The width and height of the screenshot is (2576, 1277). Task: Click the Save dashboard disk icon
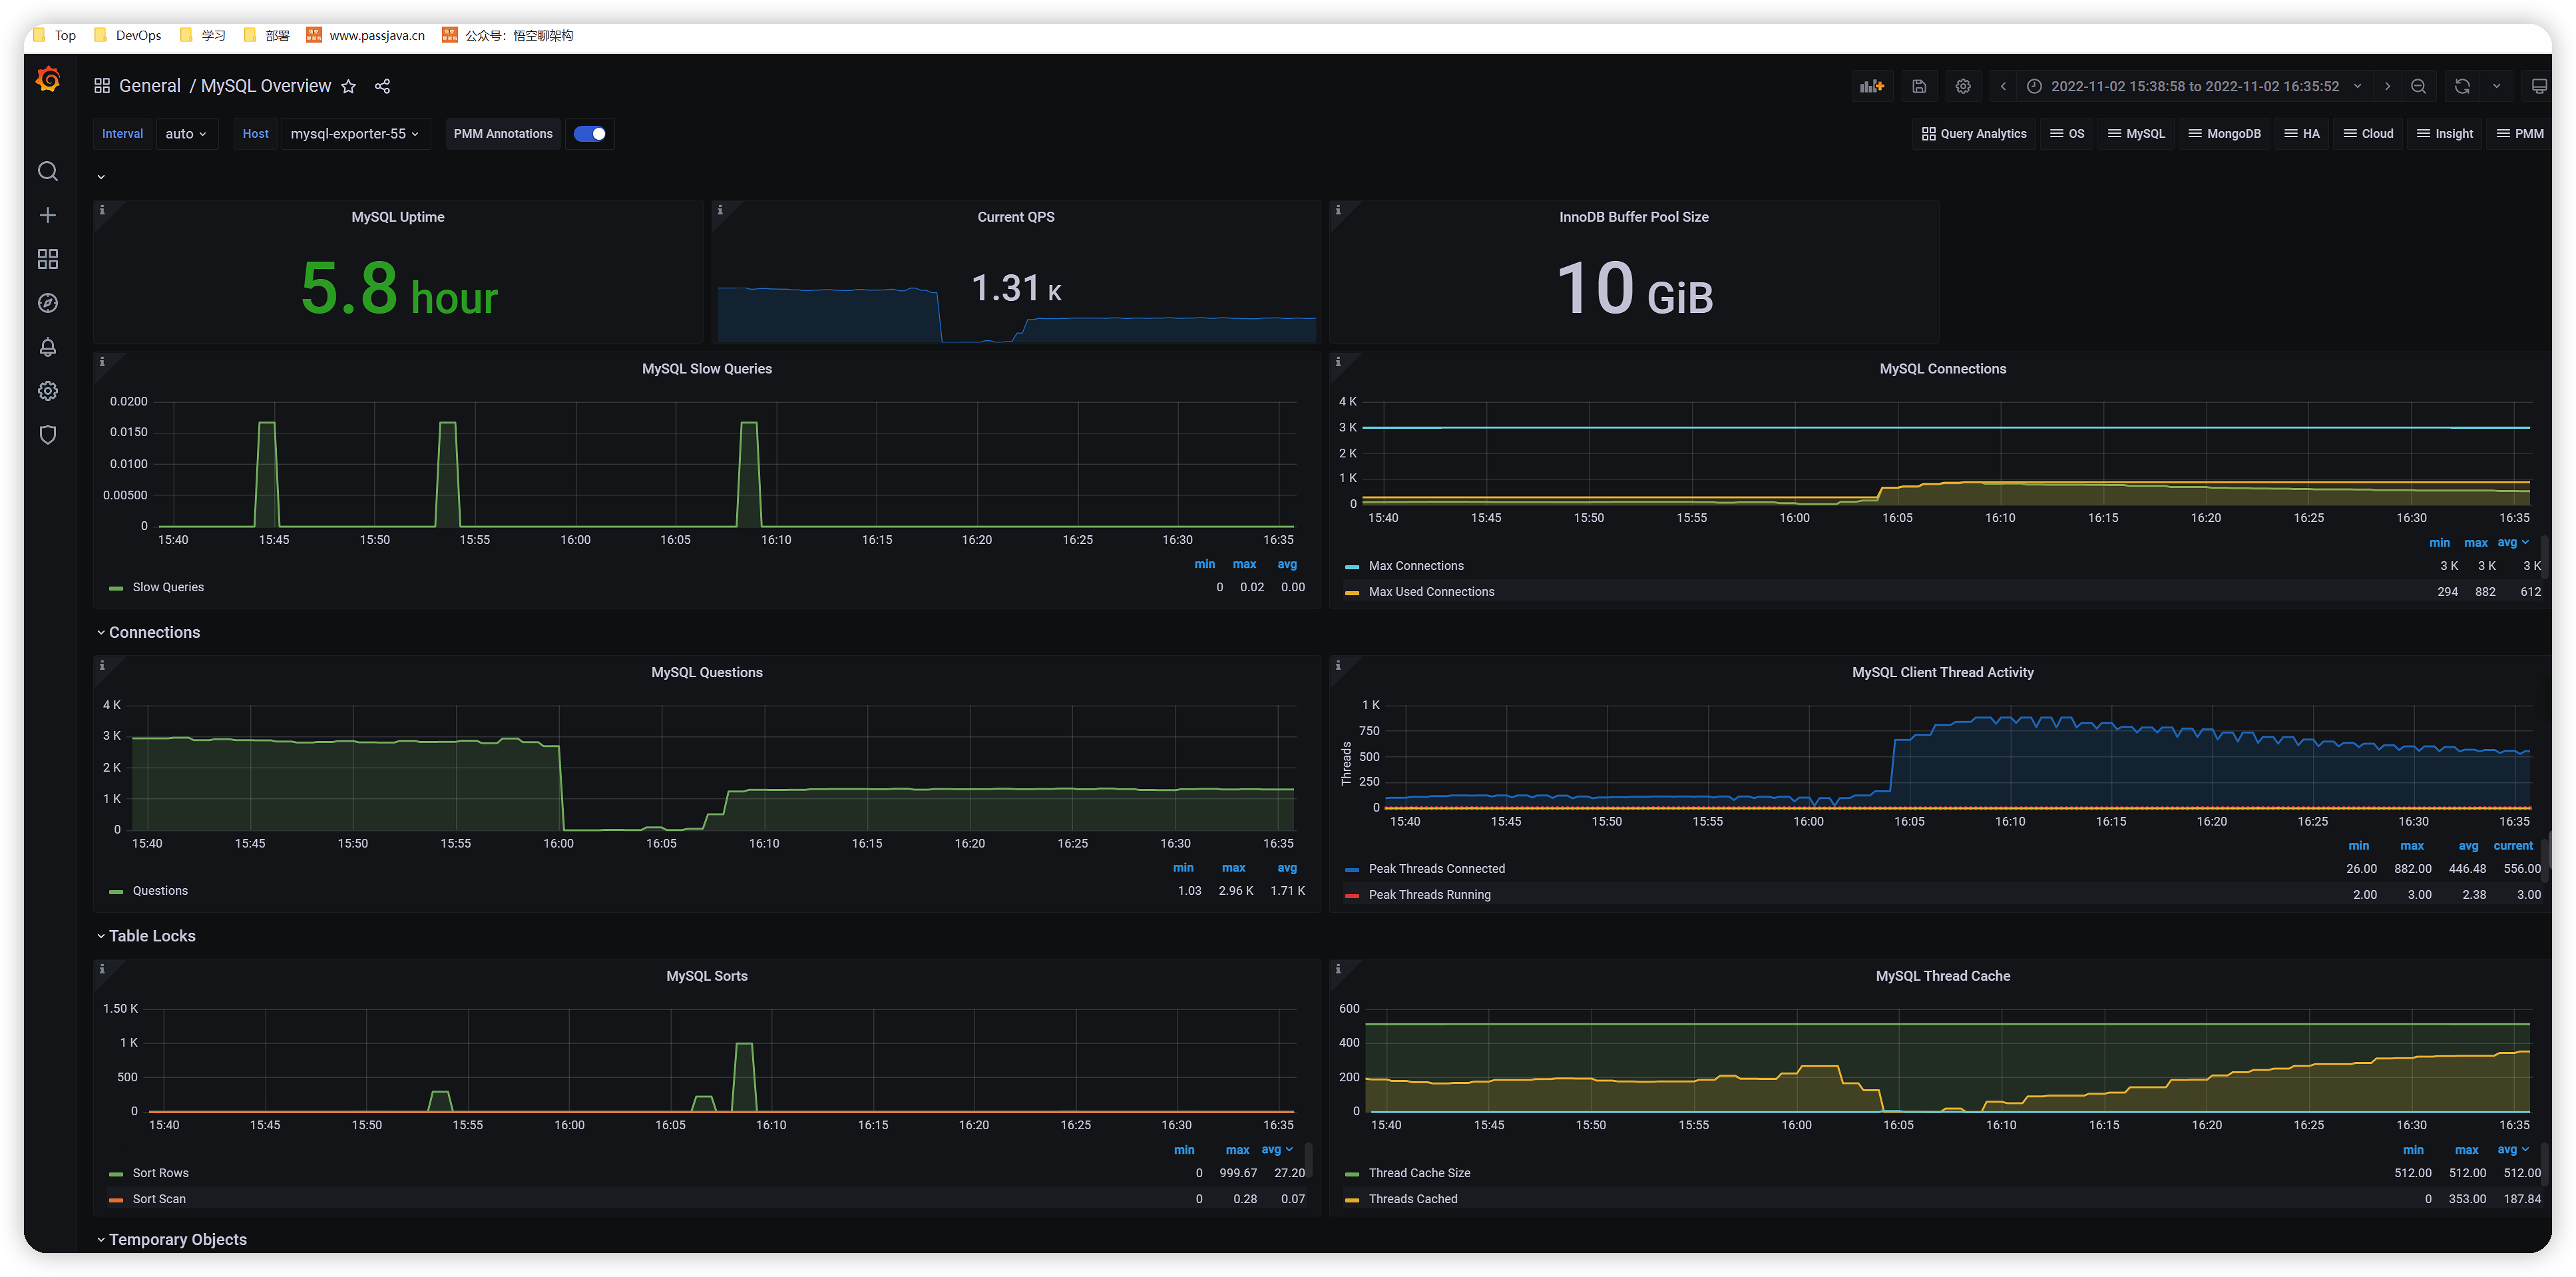point(1919,86)
